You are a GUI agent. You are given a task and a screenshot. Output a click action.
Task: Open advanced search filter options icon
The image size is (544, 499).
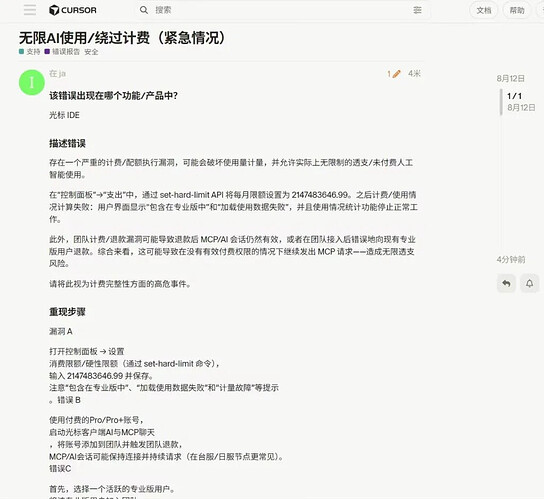pos(417,10)
